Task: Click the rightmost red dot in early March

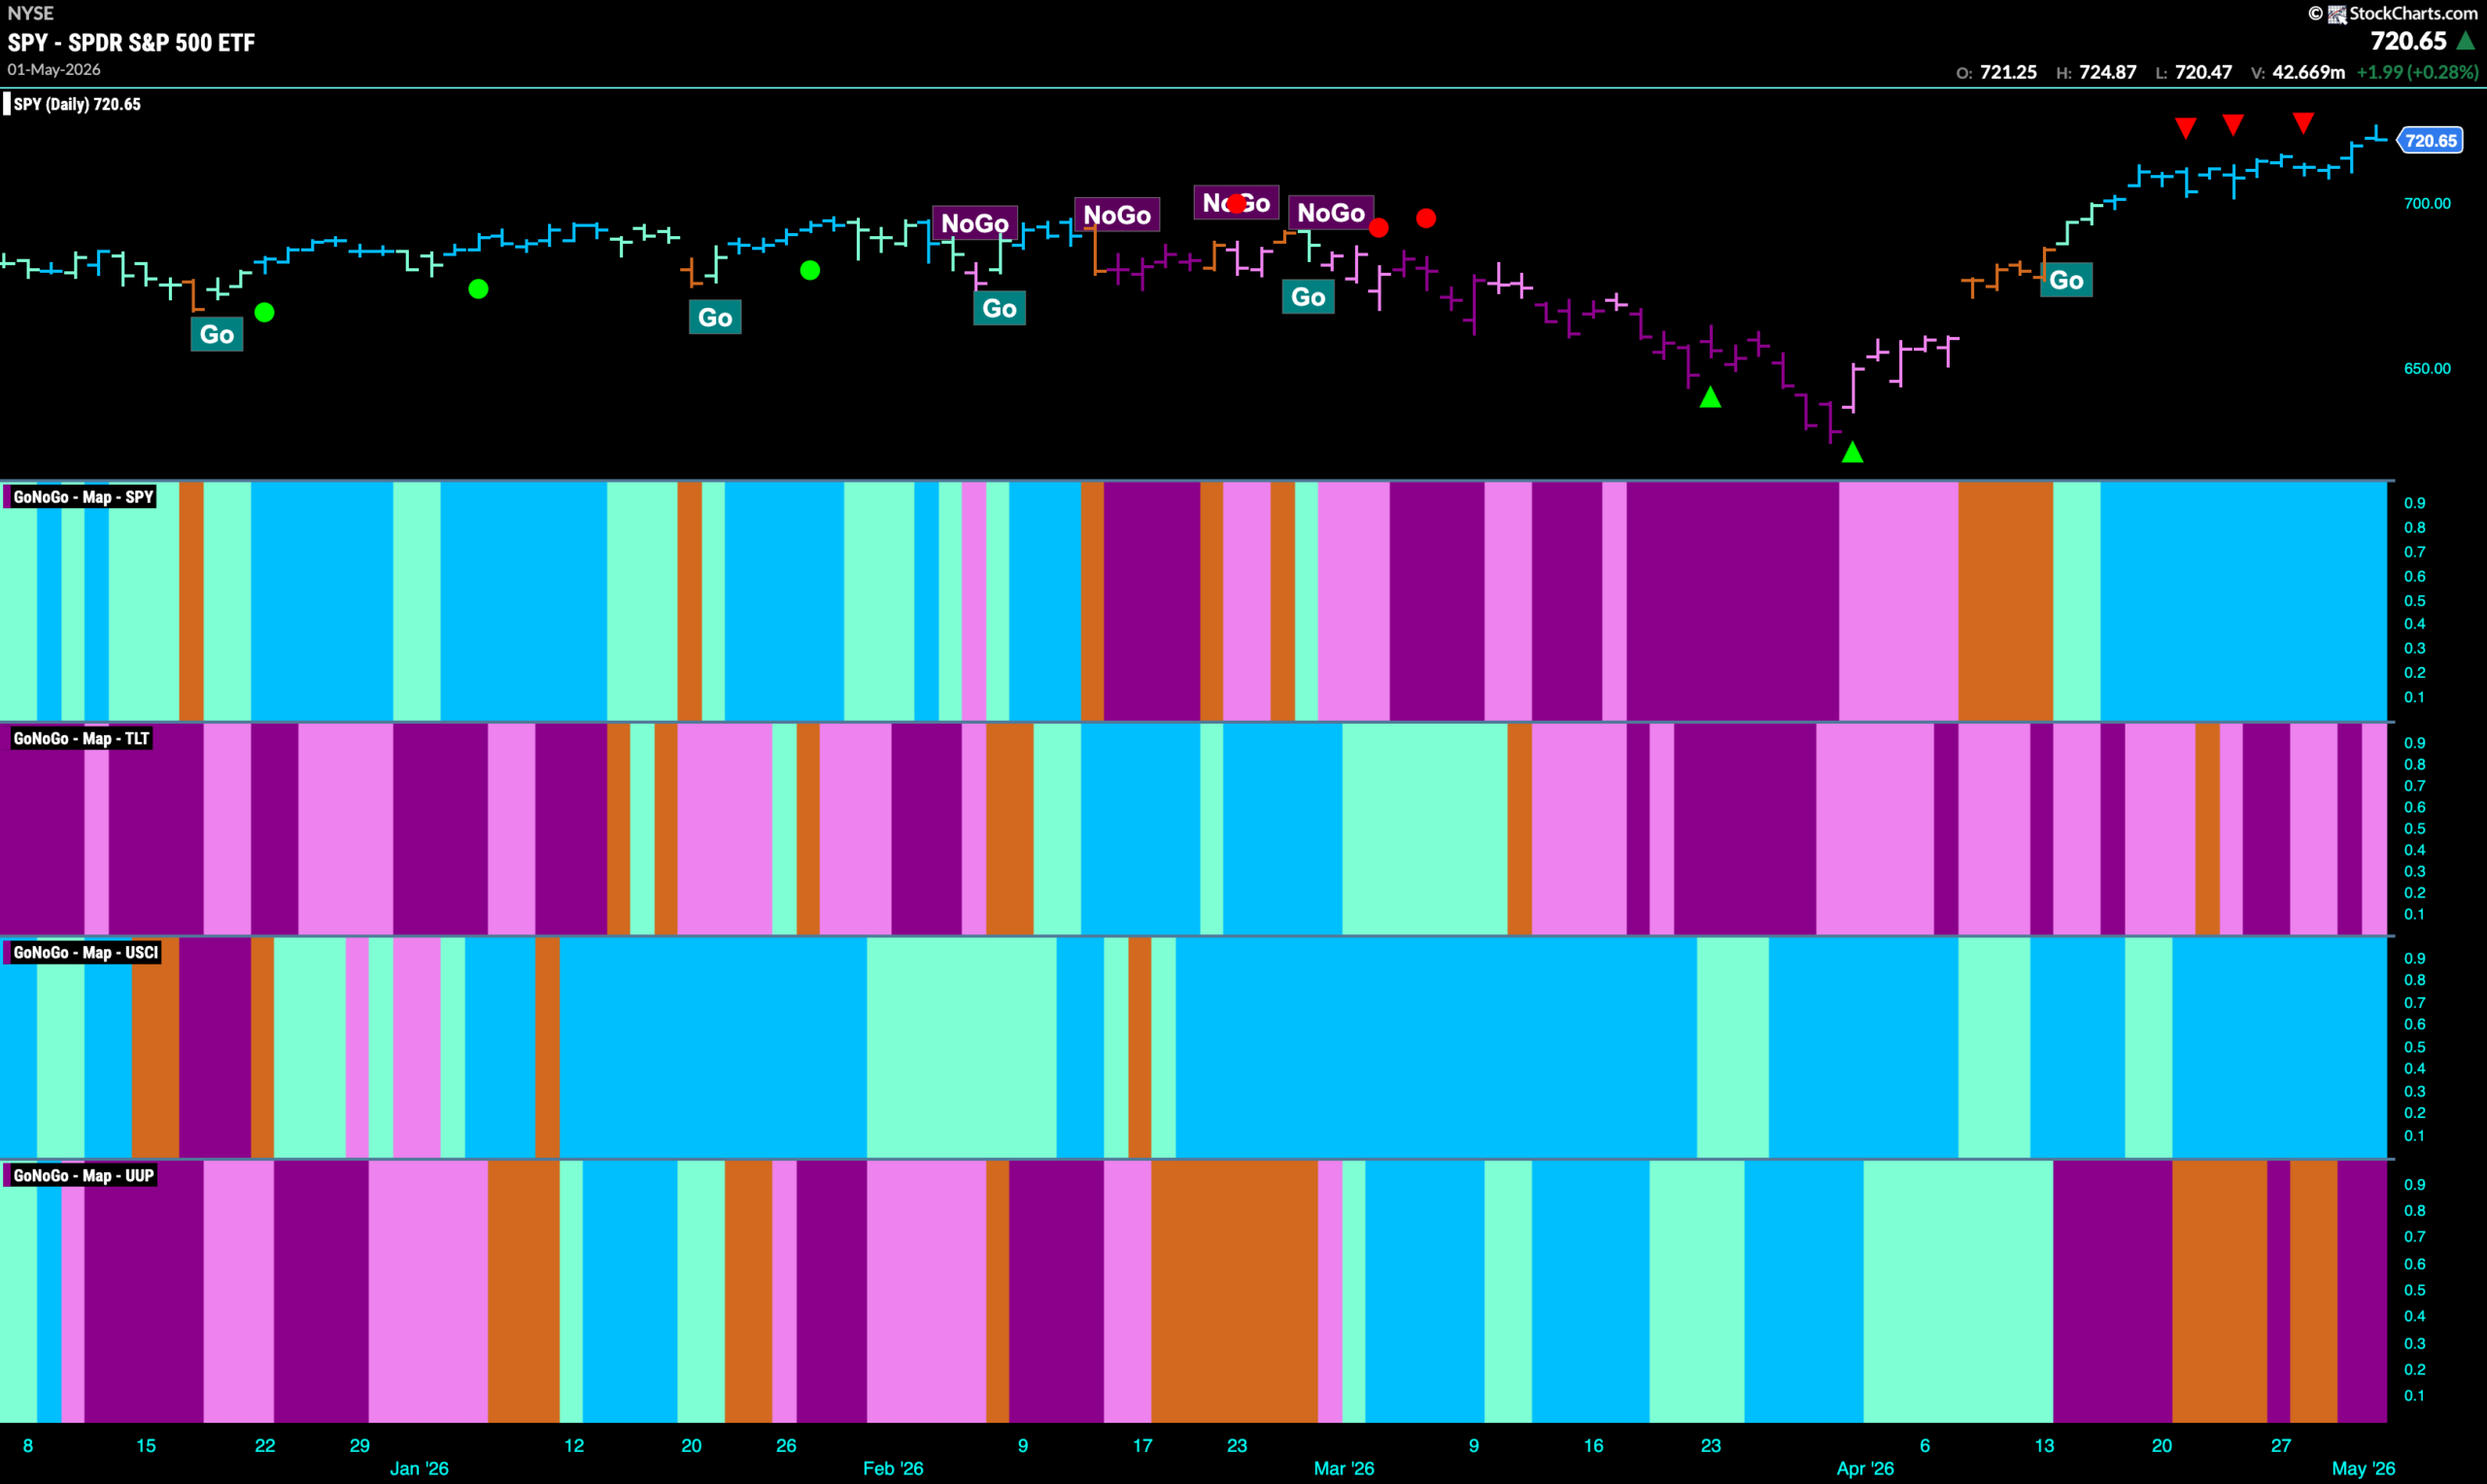Action: coord(1426,218)
